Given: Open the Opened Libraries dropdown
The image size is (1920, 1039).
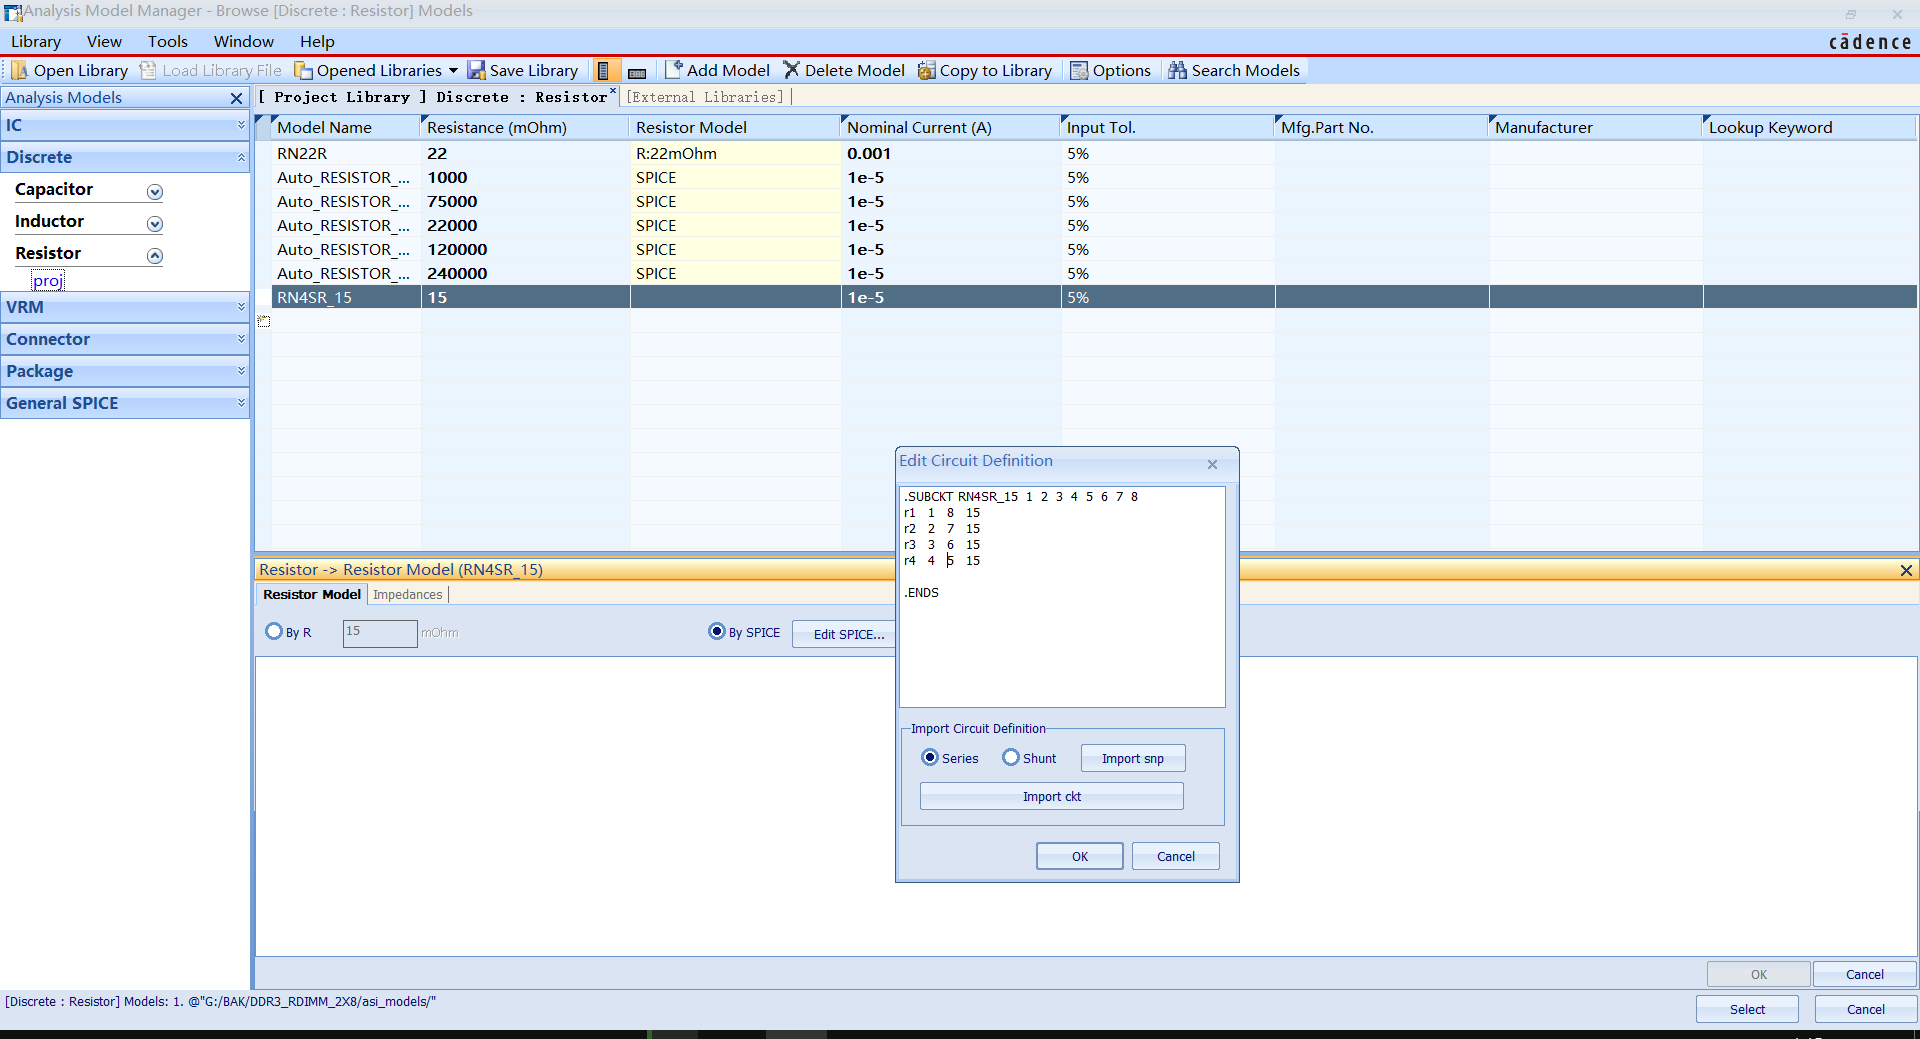Looking at the screenshot, I should click(x=453, y=70).
